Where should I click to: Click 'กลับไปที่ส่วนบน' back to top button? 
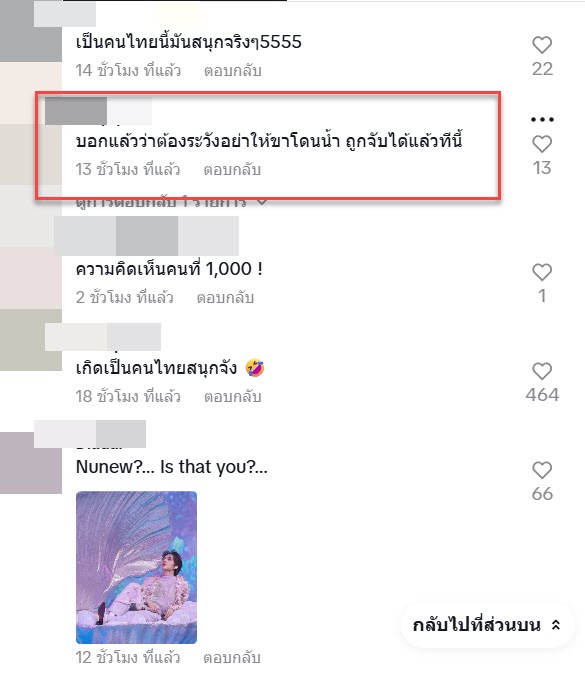pyautogui.click(x=487, y=625)
